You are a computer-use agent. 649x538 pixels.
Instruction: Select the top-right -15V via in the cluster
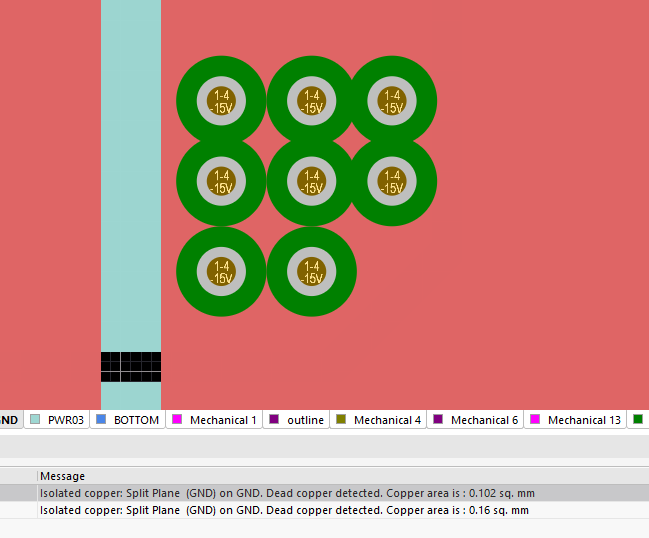tap(392, 101)
